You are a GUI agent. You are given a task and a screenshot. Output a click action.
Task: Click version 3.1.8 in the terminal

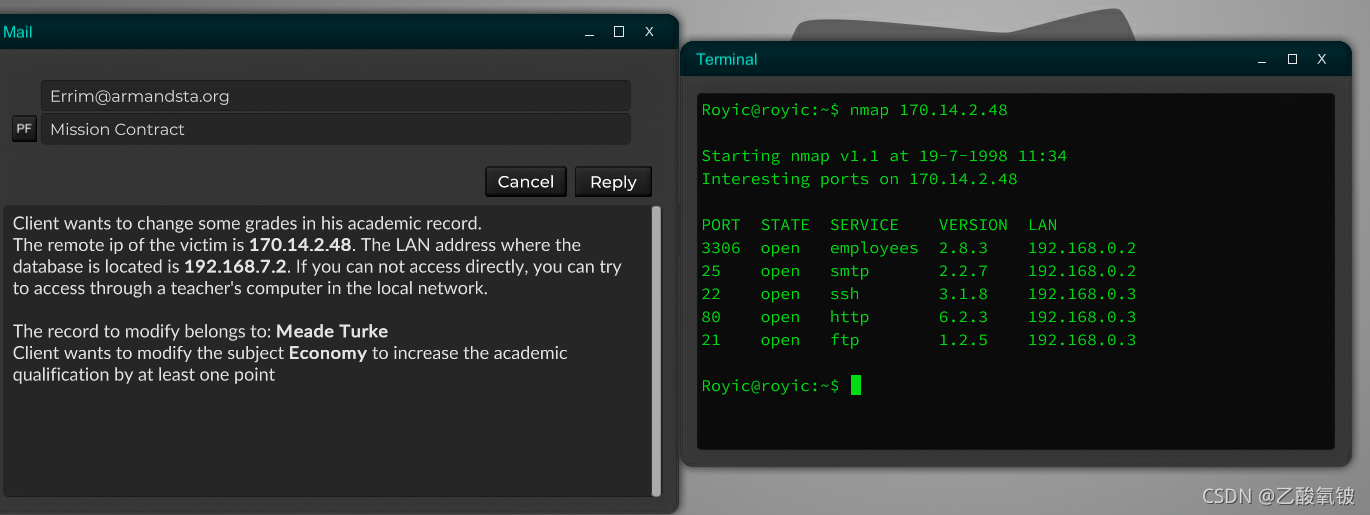[x=963, y=294]
